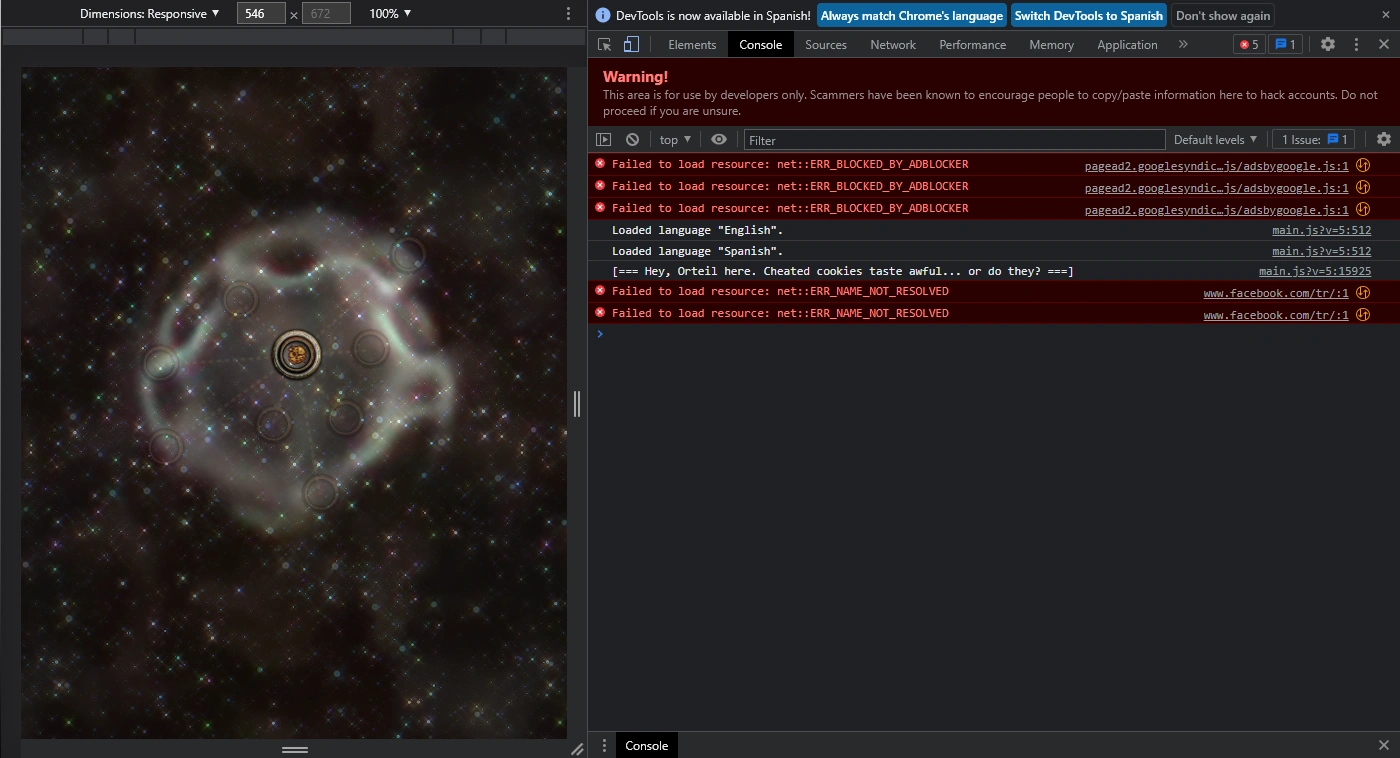
Task: Open main.js link on the Spanish language row
Action: [1322, 251]
